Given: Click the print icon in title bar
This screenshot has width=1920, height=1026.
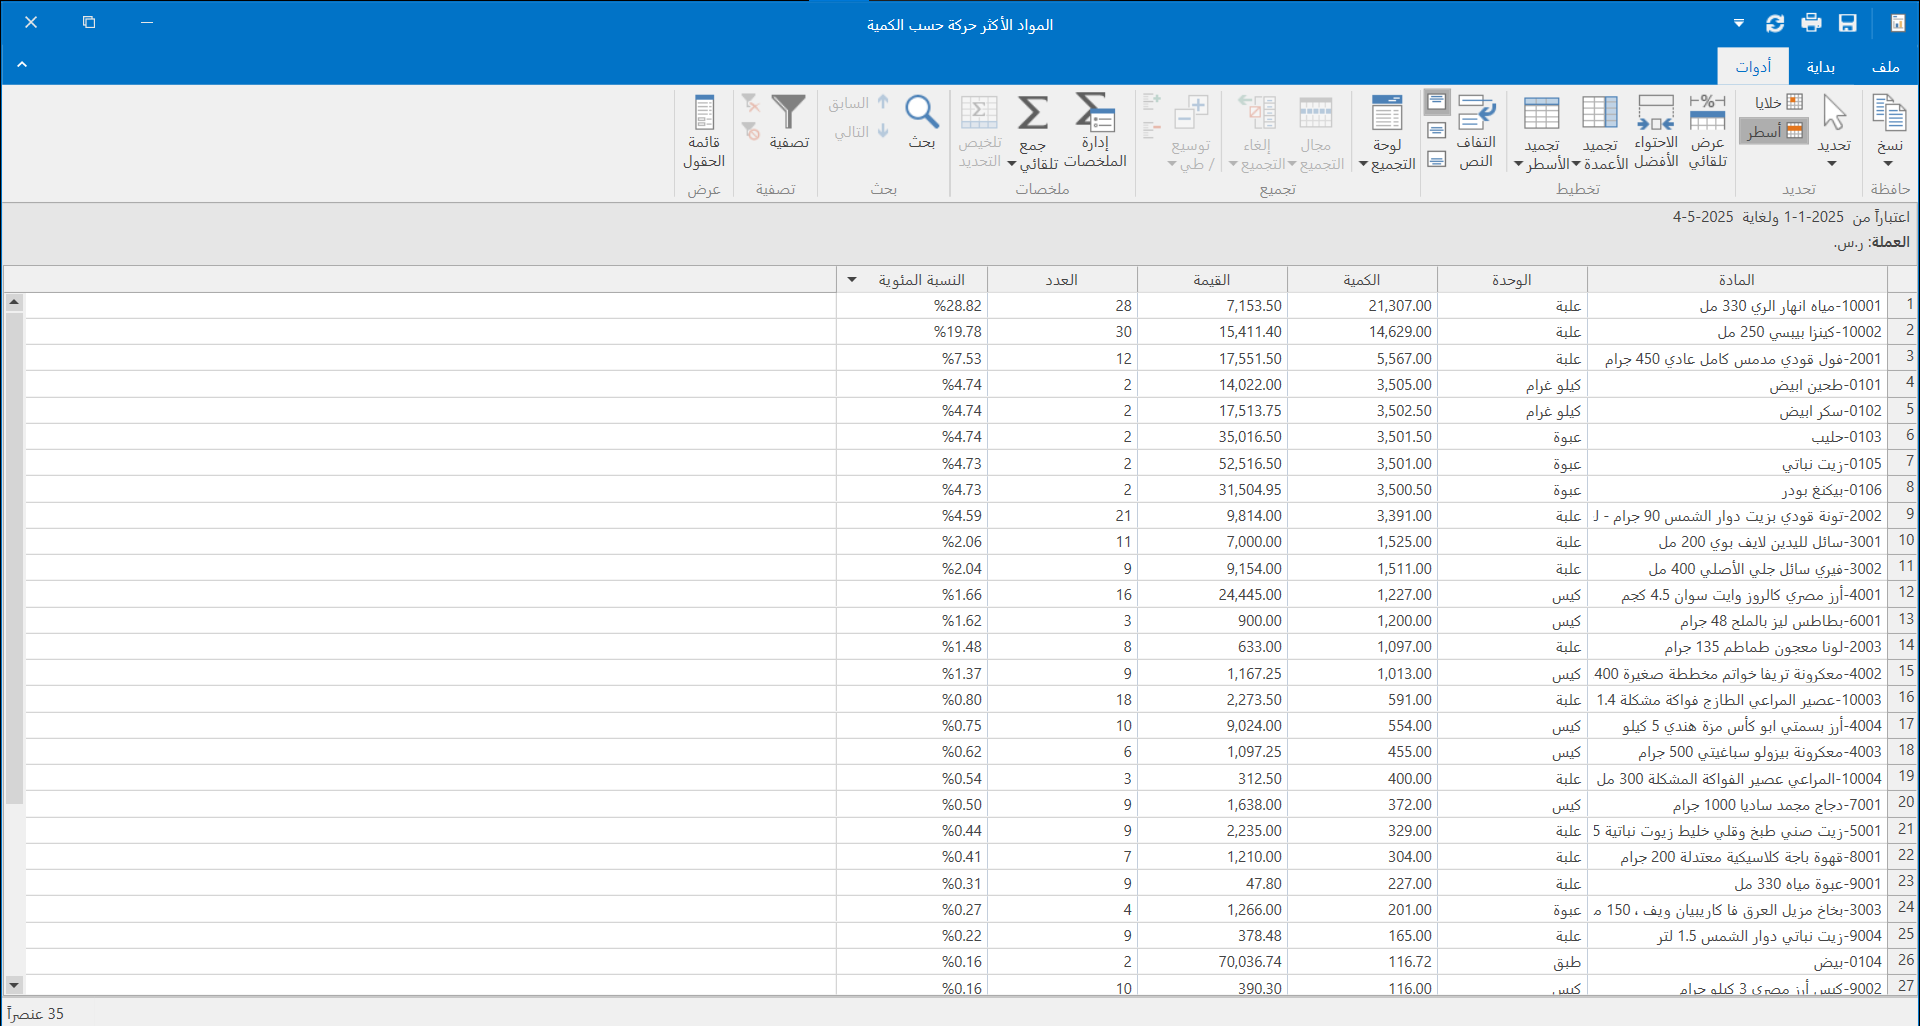Looking at the screenshot, I should [1811, 23].
